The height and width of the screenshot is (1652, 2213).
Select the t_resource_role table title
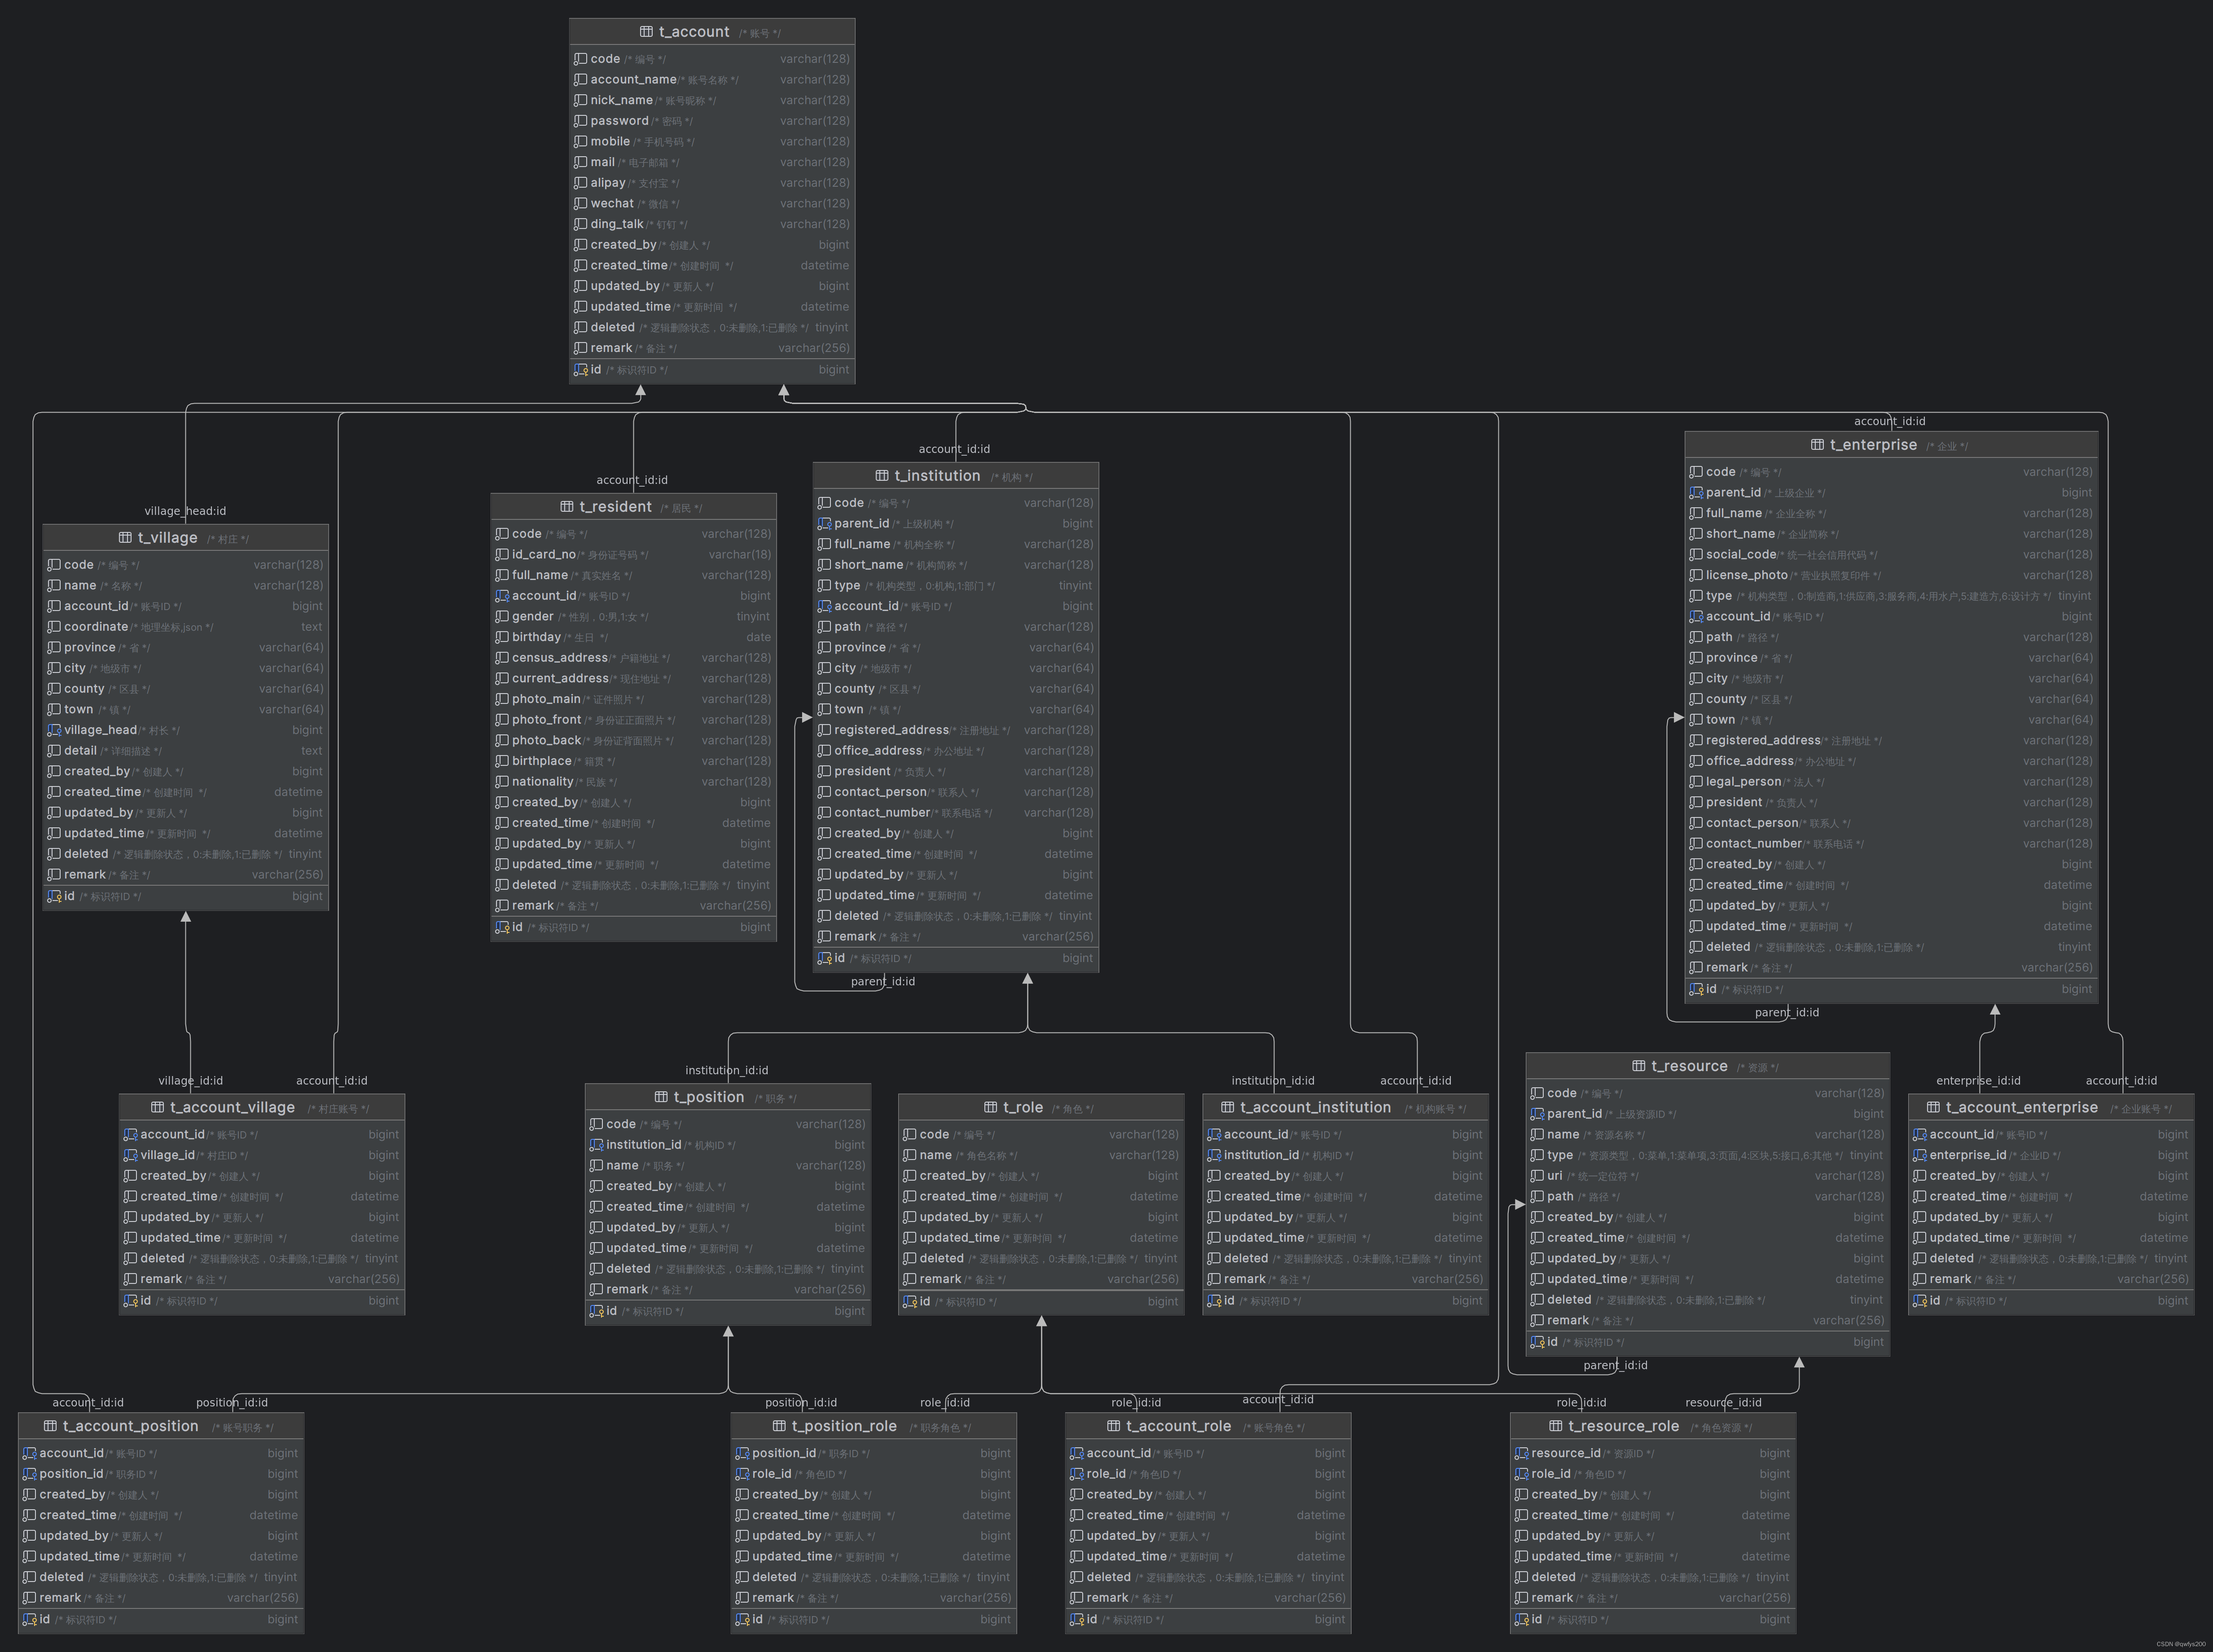click(x=1623, y=1426)
